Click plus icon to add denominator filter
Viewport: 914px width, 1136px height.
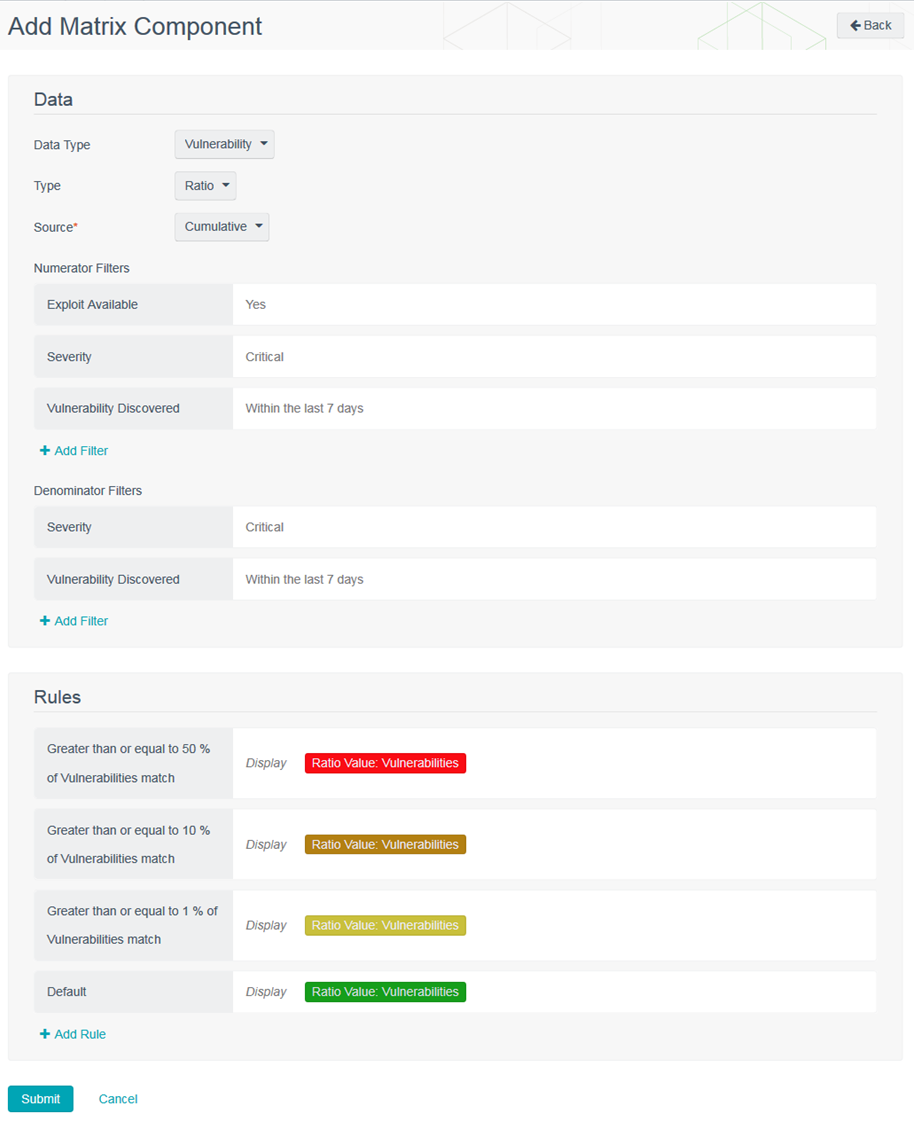click(x=45, y=621)
